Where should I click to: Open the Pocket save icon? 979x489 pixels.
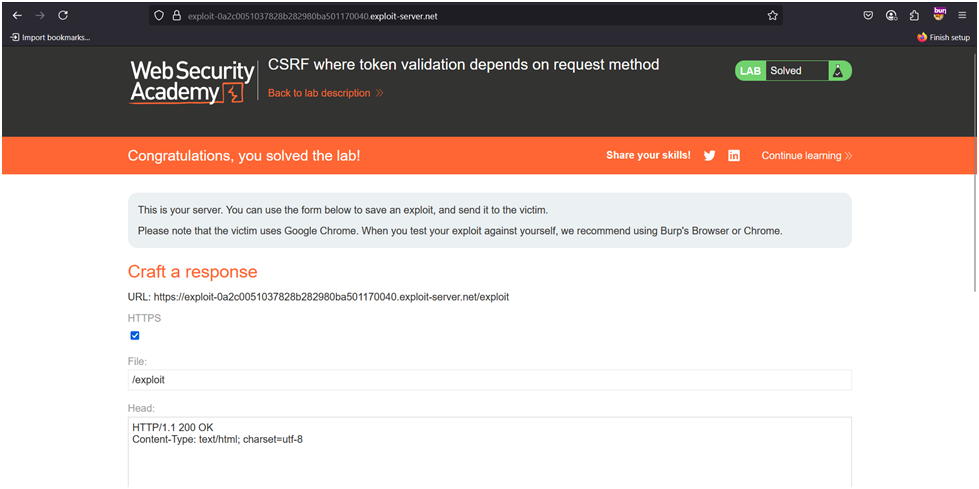[x=866, y=15]
